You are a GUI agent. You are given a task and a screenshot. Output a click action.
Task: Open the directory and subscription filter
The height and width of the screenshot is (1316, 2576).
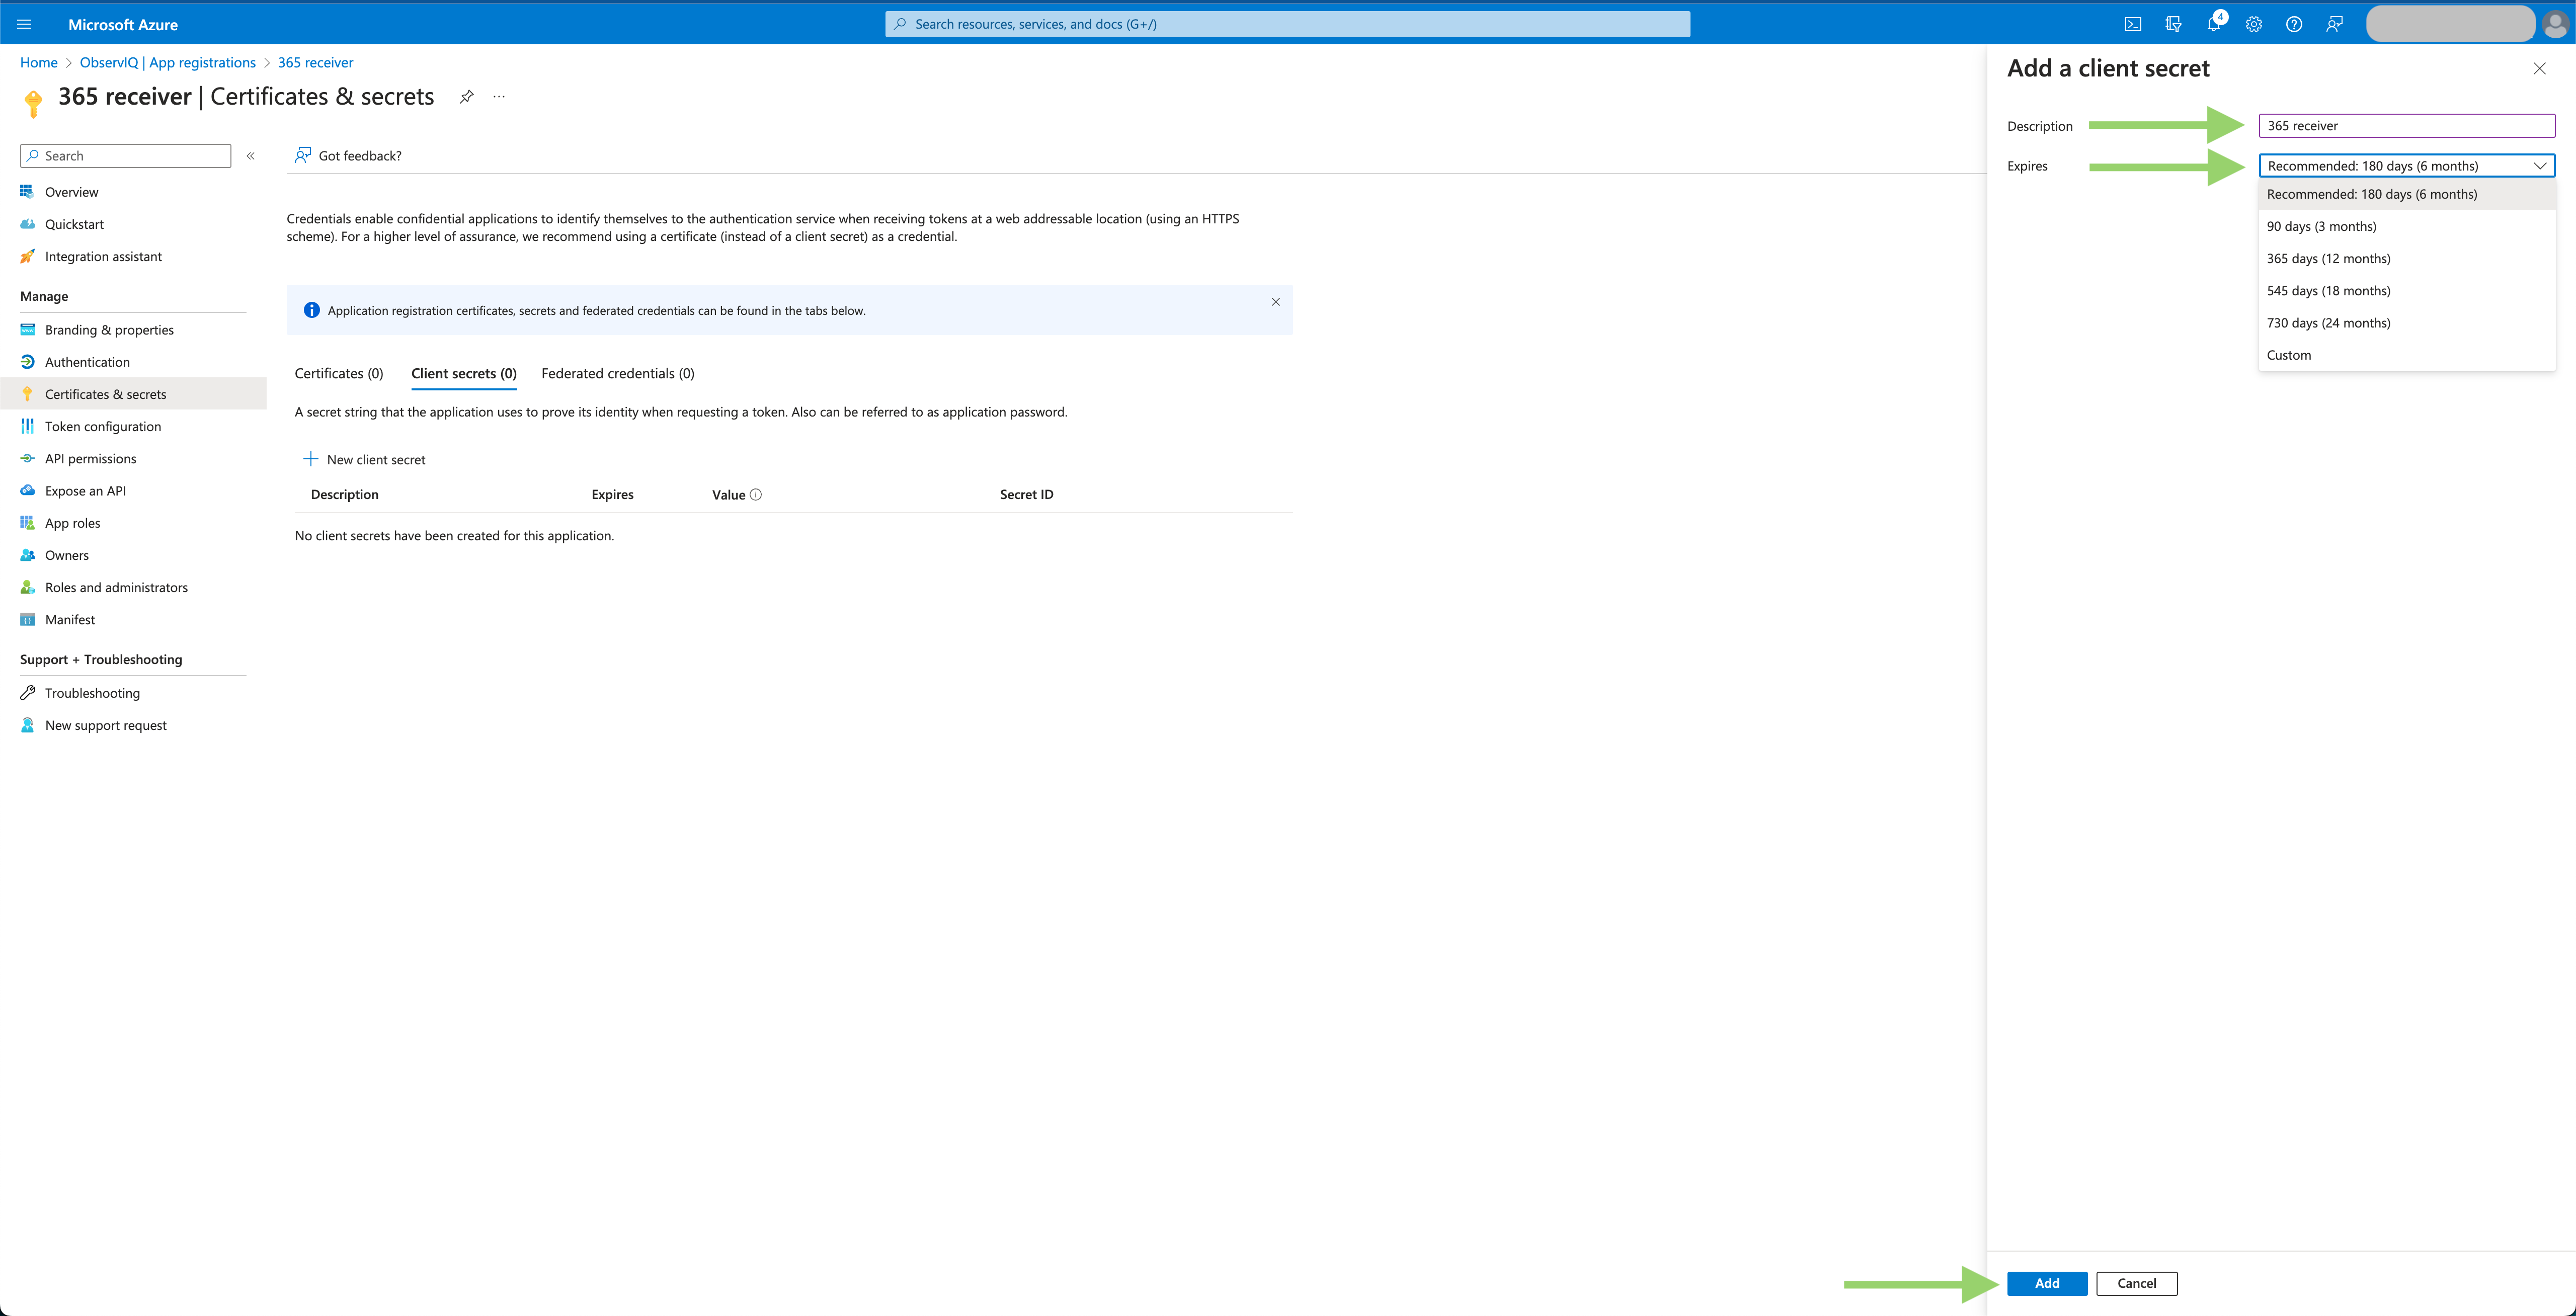tap(2173, 23)
